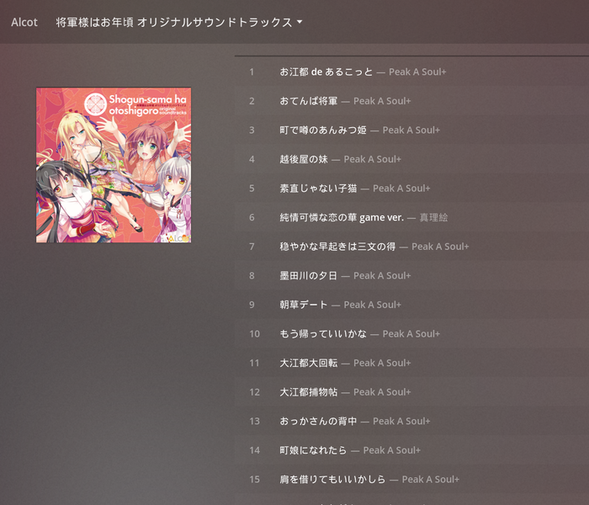Screen dimensions: 589x505
Task: Expand the album title dropdown arrow
Action: 299,22
